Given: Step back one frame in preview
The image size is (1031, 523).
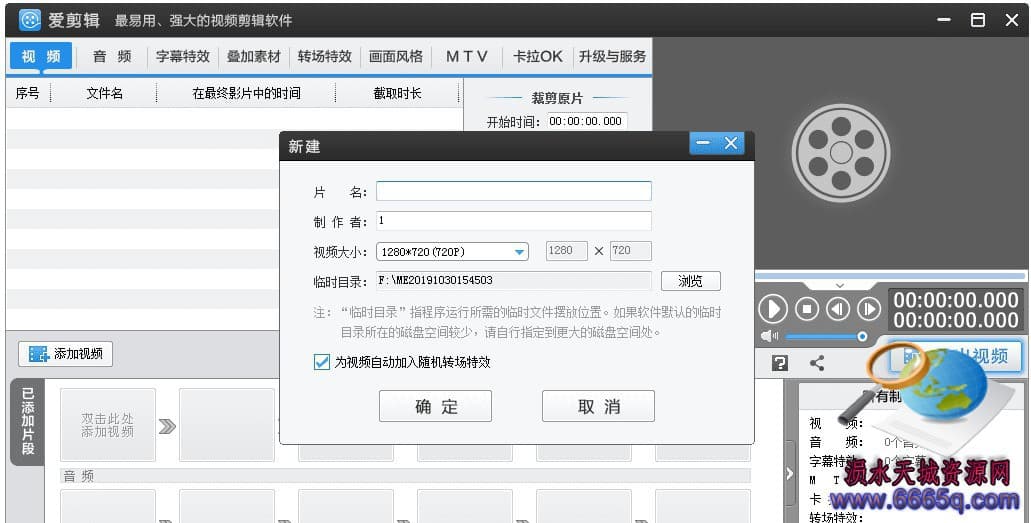Looking at the screenshot, I should click(x=838, y=309).
